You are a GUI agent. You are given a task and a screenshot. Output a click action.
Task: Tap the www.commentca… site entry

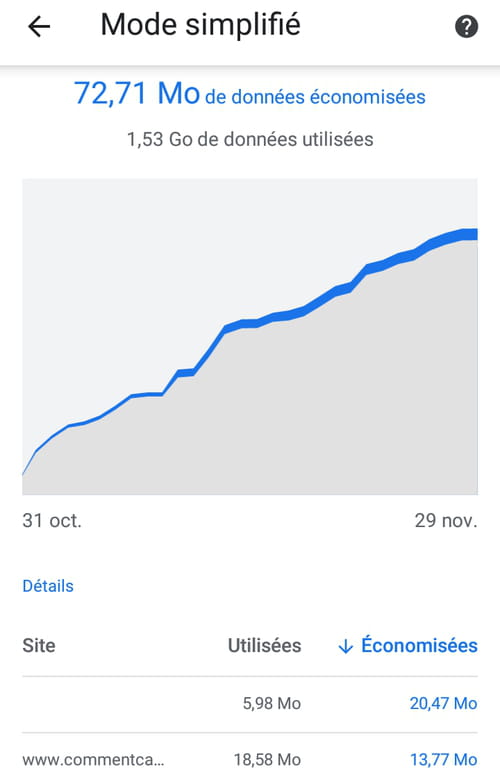pyautogui.click(x=93, y=760)
